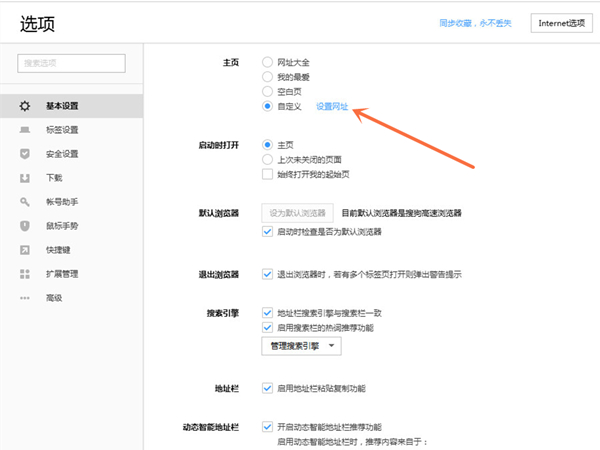Image resolution: width=600 pixels, height=450 pixels.
Task: Click the shield icon for 安全设置
Action: pyautogui.click(x=25, y=153)
